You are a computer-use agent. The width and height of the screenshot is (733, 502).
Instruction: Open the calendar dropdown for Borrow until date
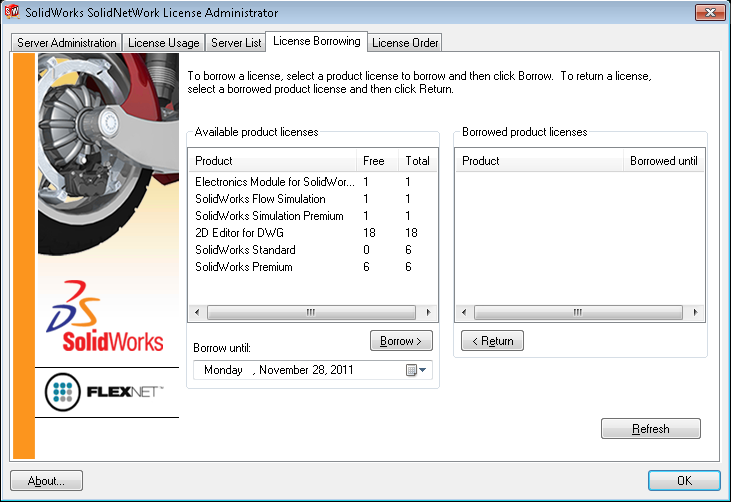click(x=417, y=371)
